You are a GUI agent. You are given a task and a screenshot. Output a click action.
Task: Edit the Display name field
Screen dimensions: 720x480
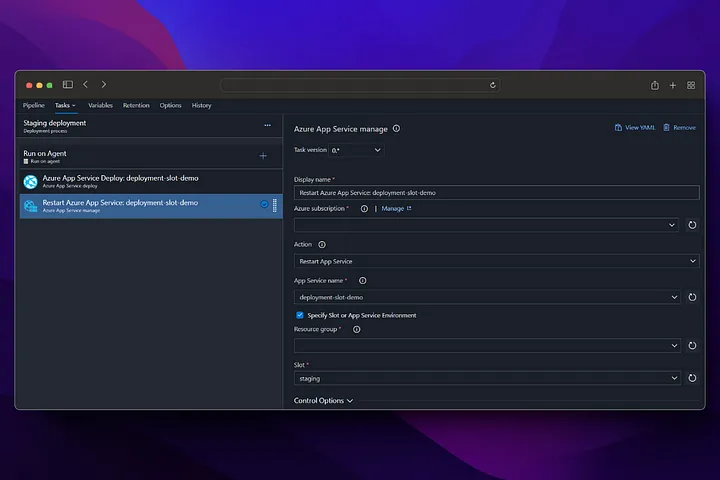(x=496, y=193)
